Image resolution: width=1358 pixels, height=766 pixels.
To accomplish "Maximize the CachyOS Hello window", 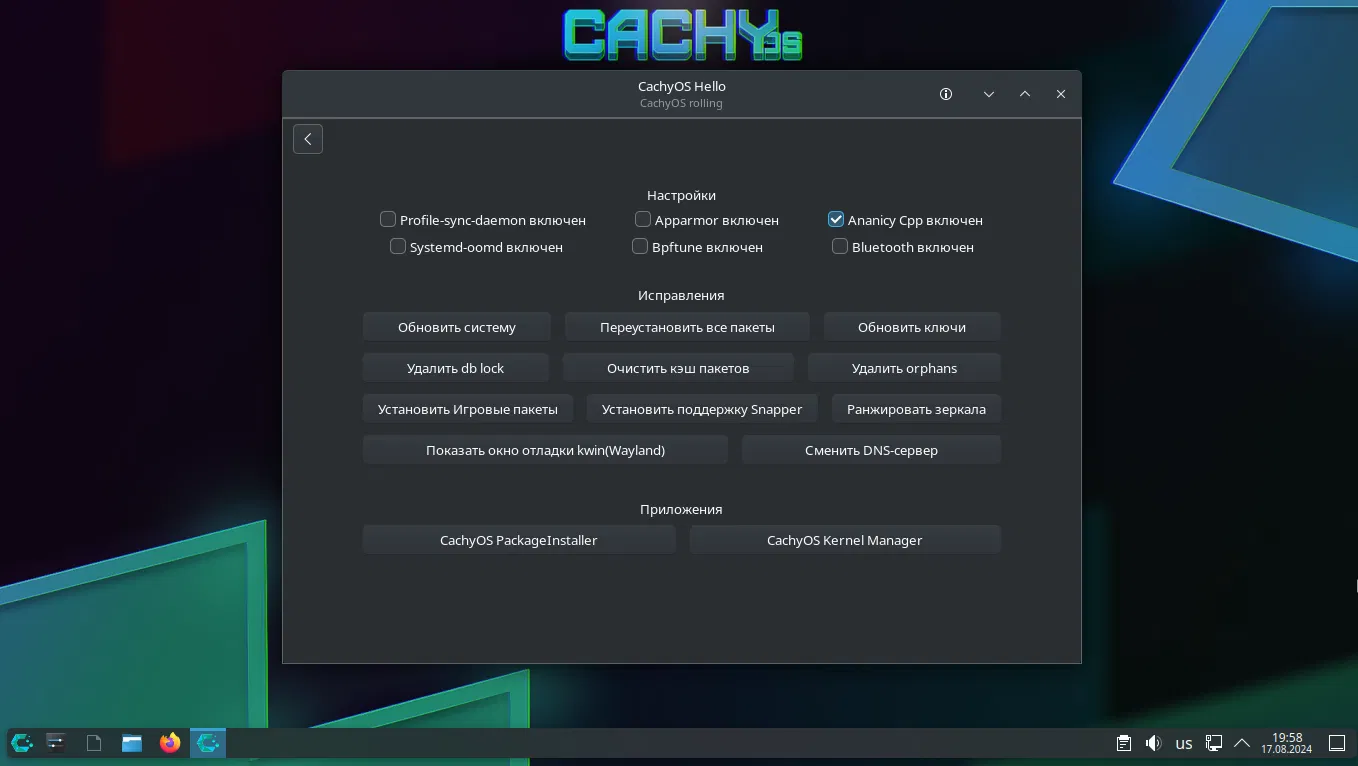I will tap(1025, 94).
